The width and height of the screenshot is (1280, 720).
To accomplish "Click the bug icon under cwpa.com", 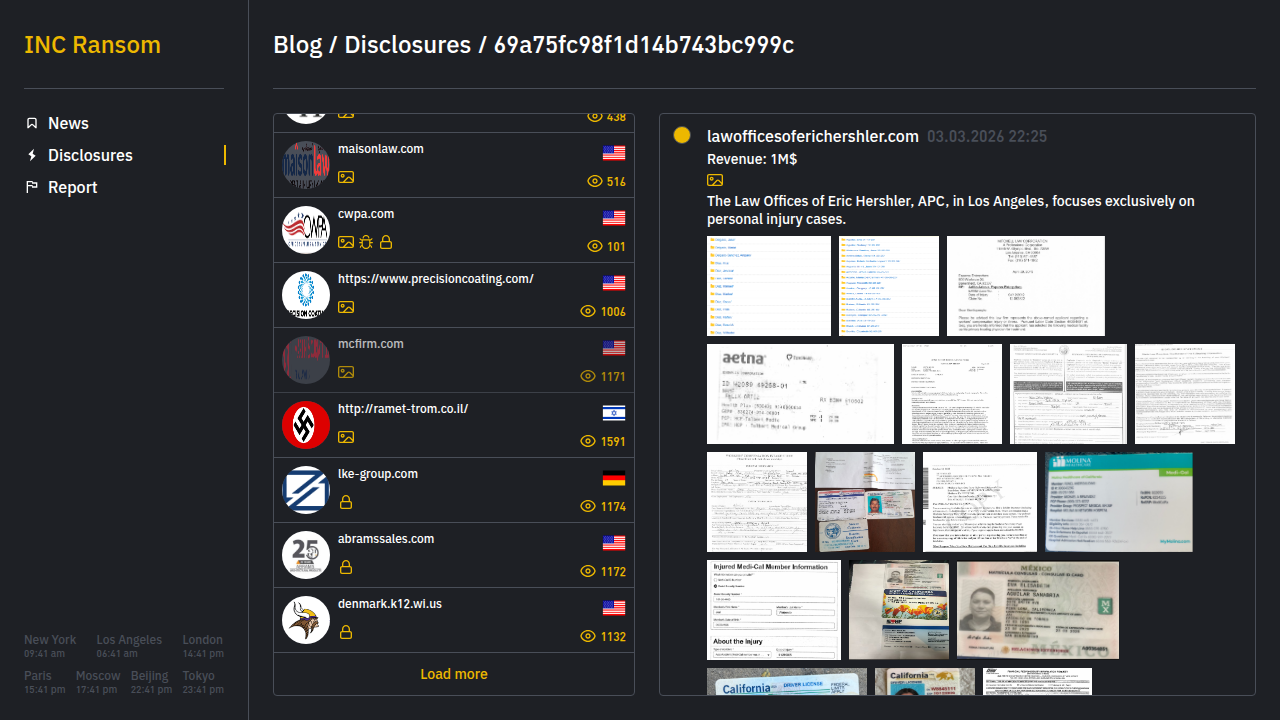I will click(366, 242).
